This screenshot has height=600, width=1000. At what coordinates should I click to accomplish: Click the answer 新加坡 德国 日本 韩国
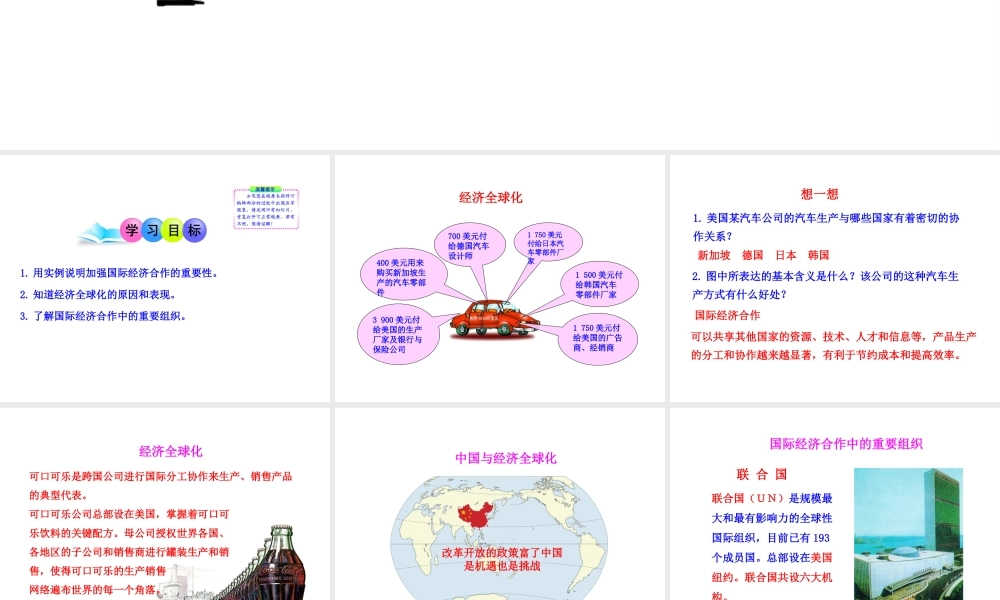click(763, 255)
